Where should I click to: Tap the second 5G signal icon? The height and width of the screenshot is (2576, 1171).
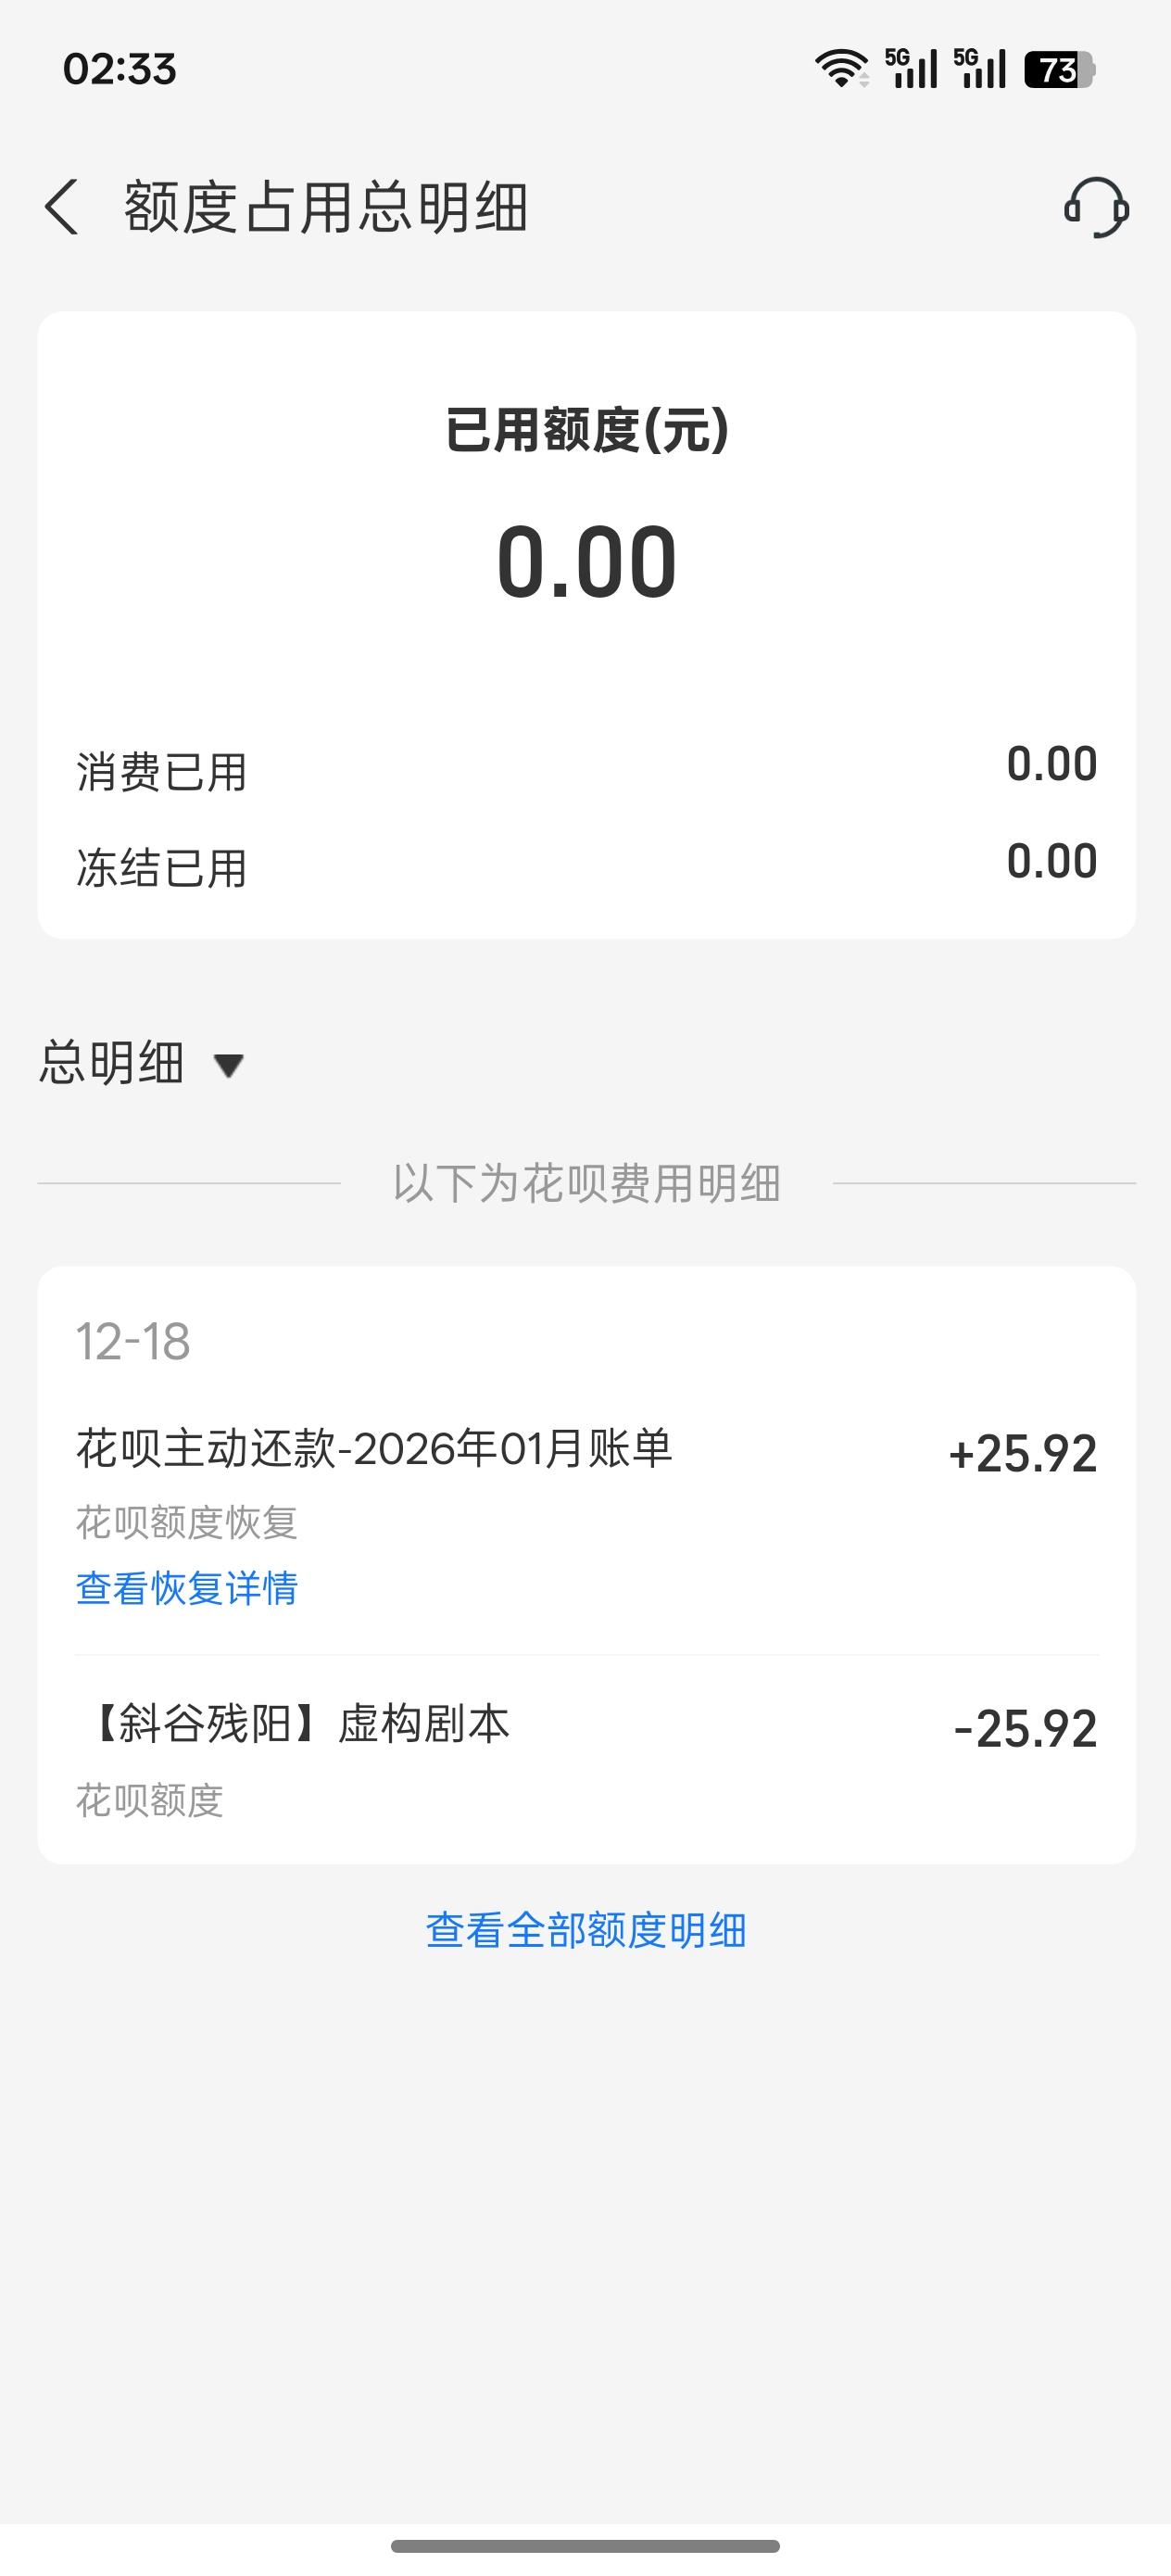coord(979,69)
